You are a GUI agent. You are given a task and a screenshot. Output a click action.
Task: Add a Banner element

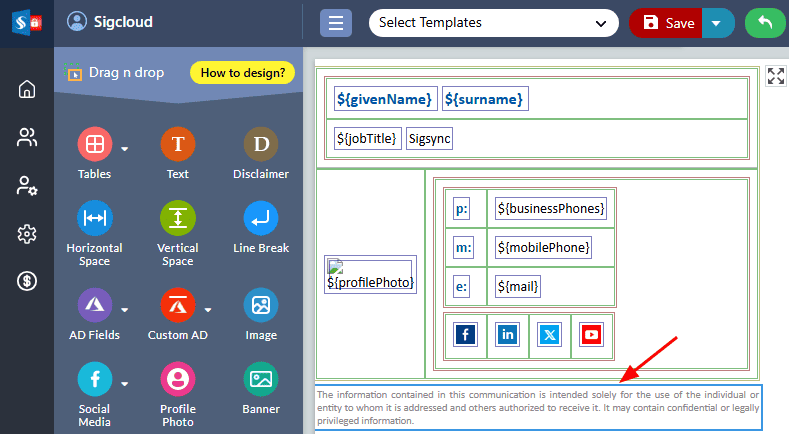click(x=261, y=379)
